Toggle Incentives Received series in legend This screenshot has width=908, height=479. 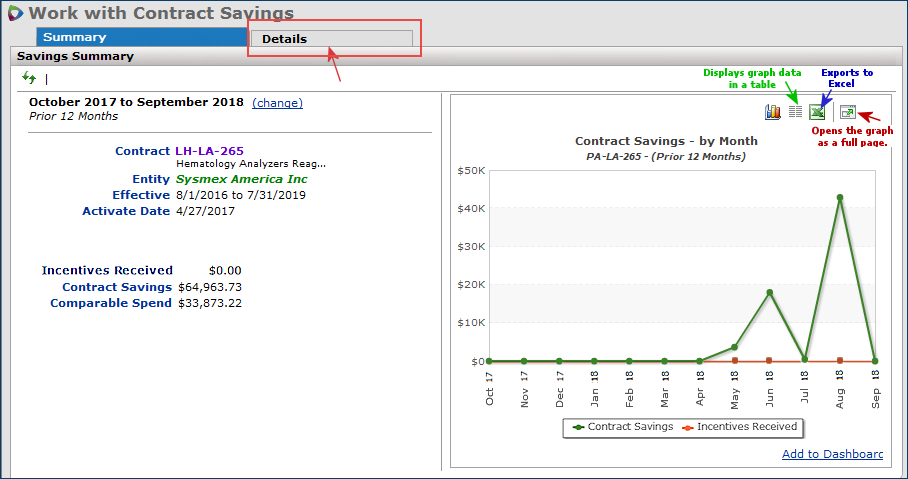[739, 427]
